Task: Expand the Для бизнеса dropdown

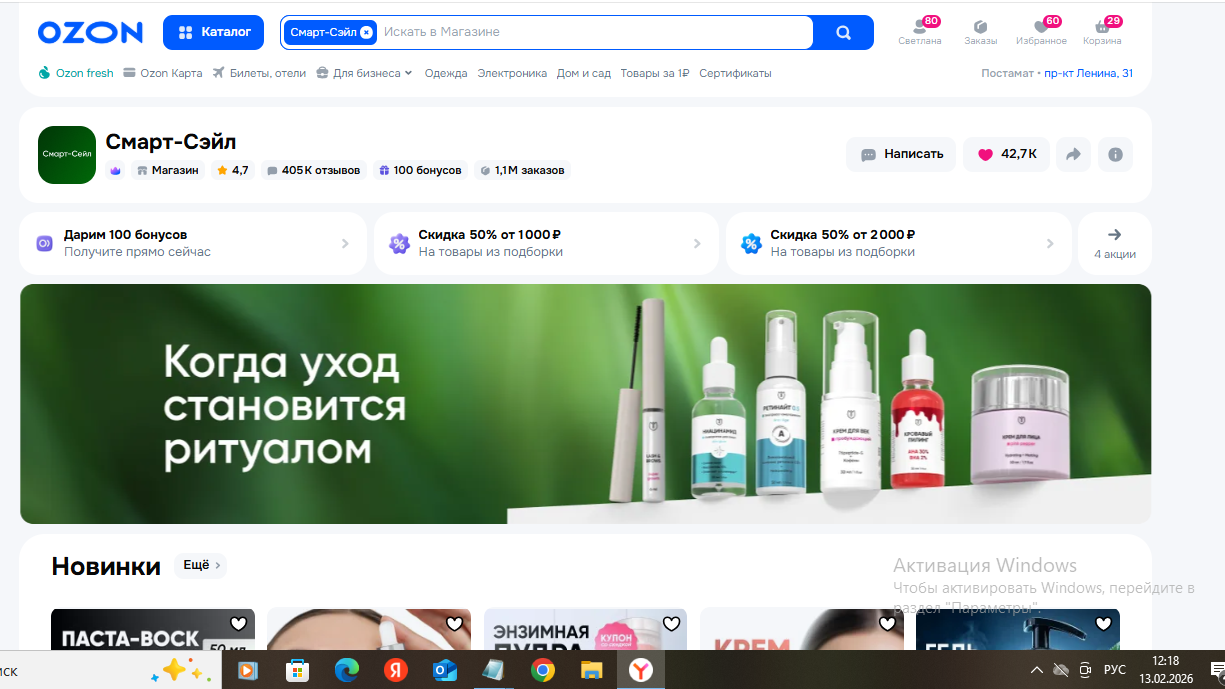Action: pyautogui.click(x=364, y=73)
